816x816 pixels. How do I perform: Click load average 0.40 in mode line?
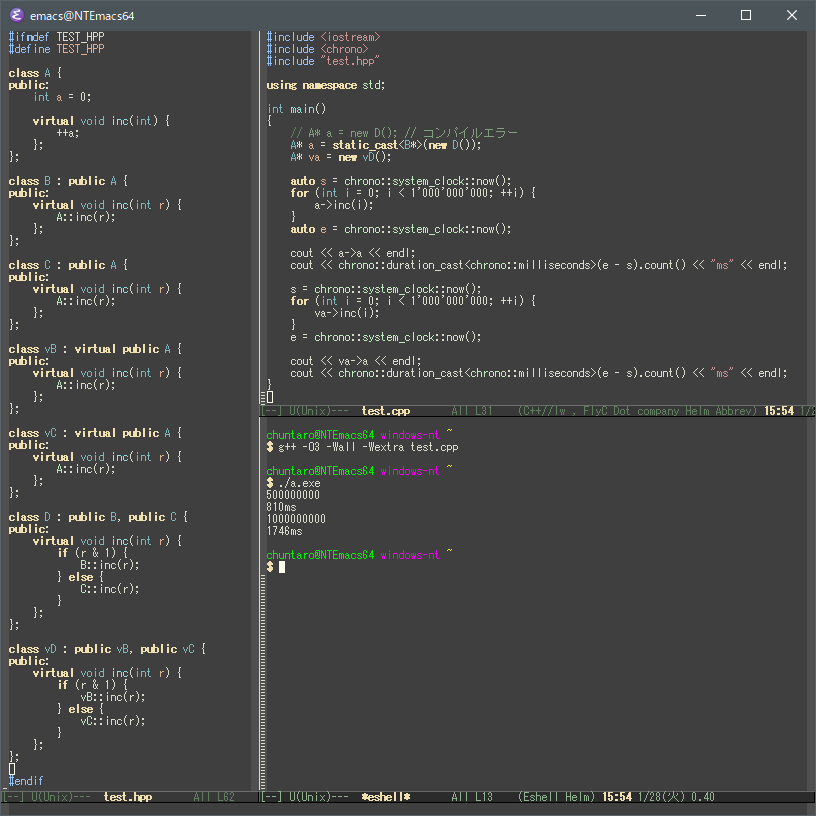tap(703, 797)
